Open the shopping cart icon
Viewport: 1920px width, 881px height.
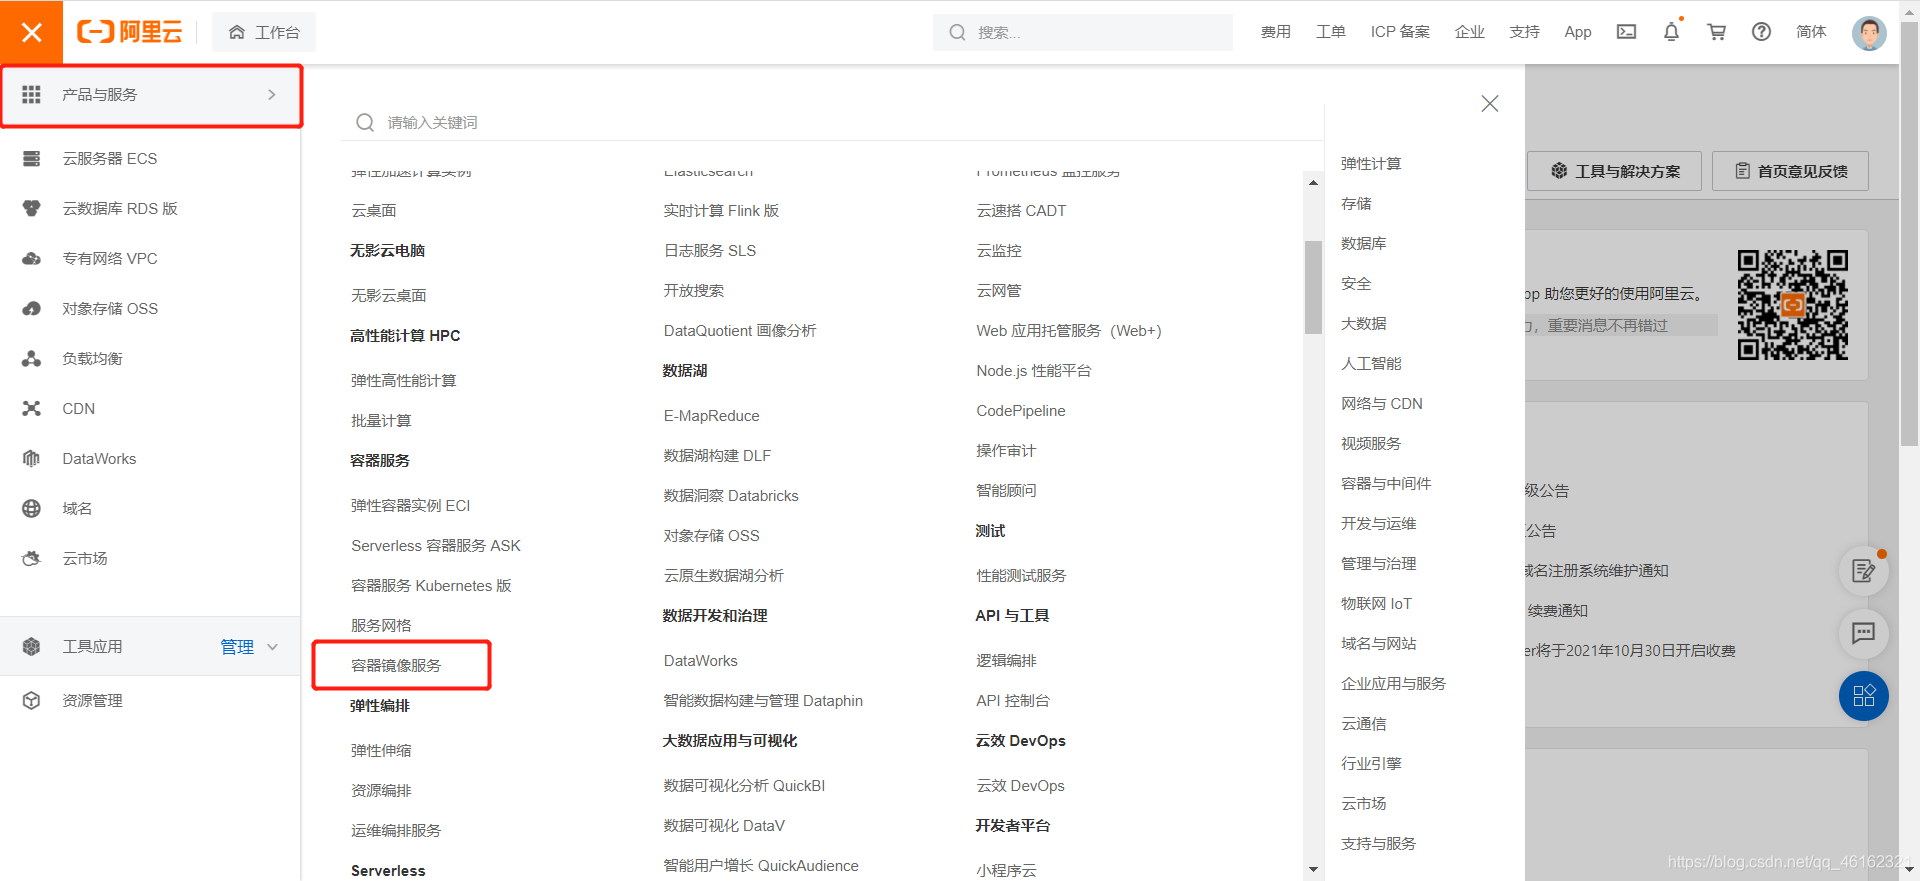[x=1716, y=32]
